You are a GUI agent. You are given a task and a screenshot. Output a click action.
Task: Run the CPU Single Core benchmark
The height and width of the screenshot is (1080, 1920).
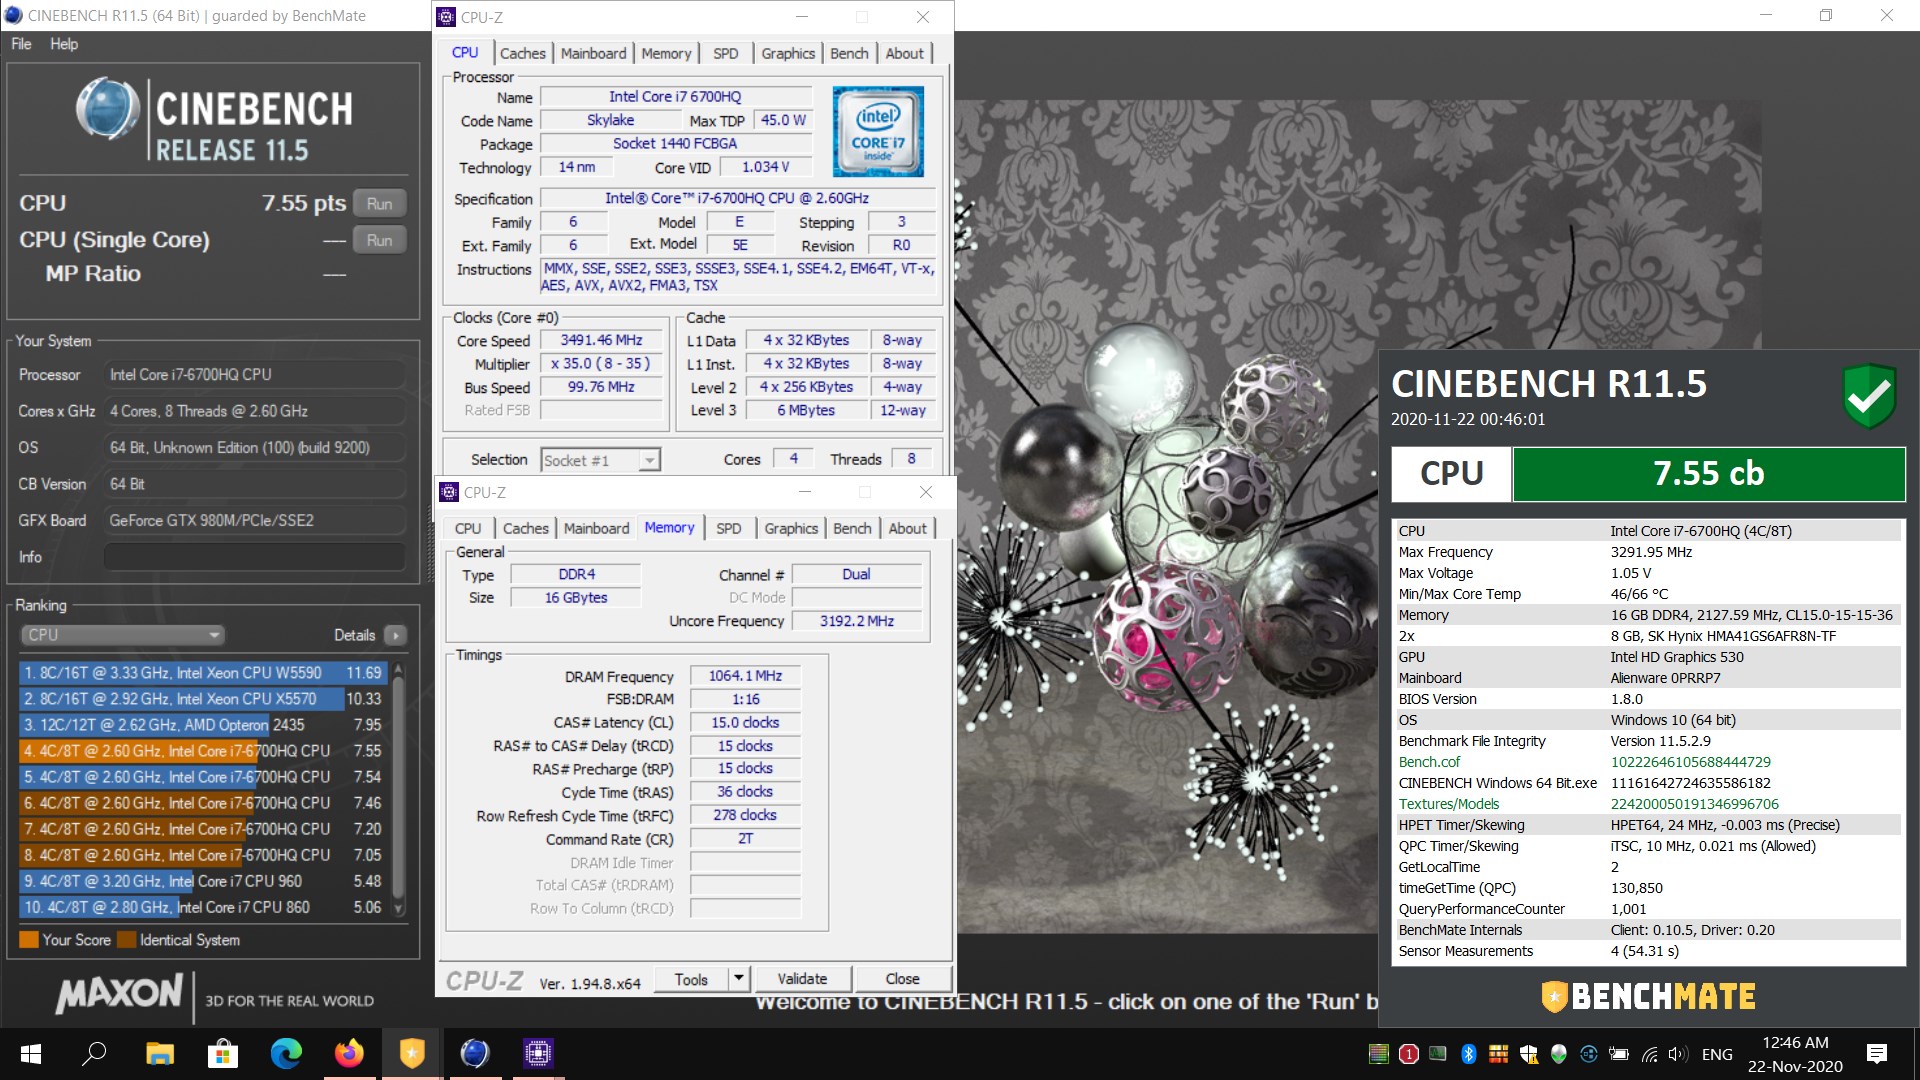pos(380,240)
